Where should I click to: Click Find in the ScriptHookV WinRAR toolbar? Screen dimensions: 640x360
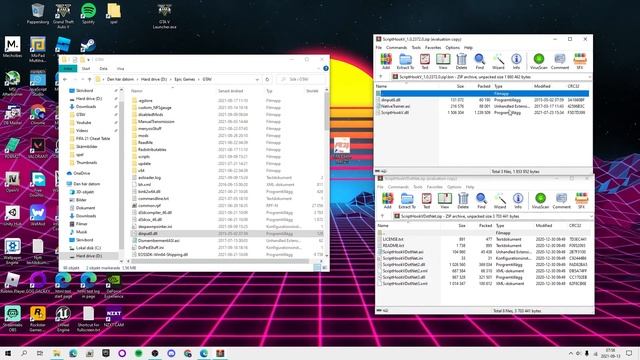point(480,61)
